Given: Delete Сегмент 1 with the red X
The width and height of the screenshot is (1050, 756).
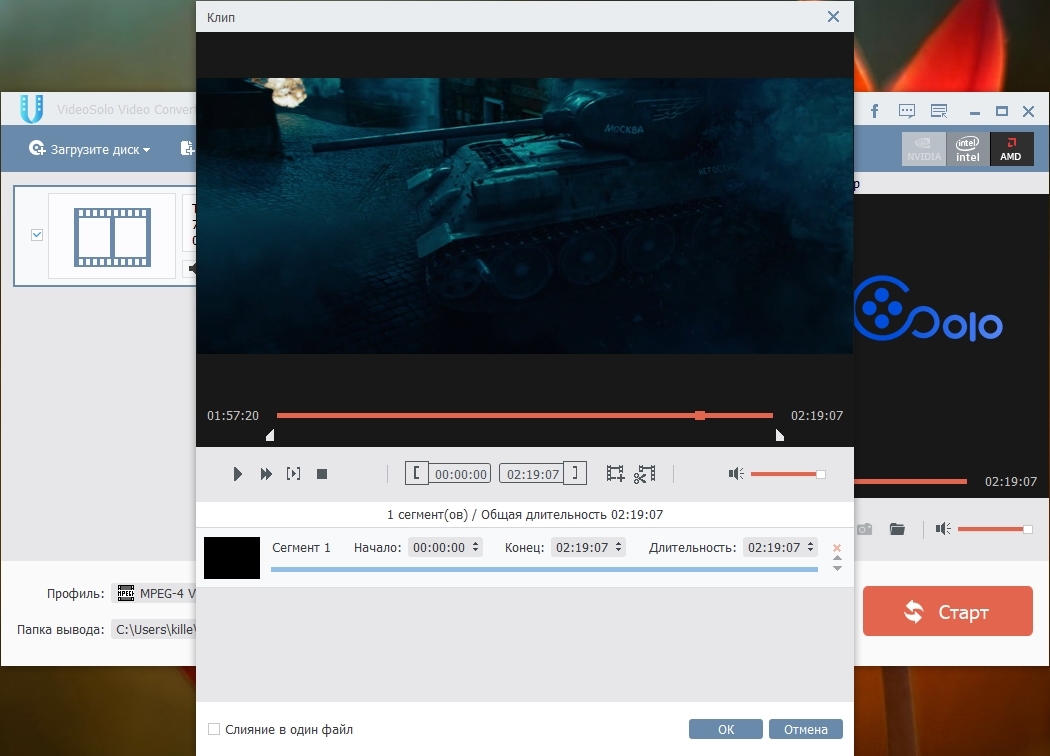Looking at the screenshot, I should tap(837, 548).
